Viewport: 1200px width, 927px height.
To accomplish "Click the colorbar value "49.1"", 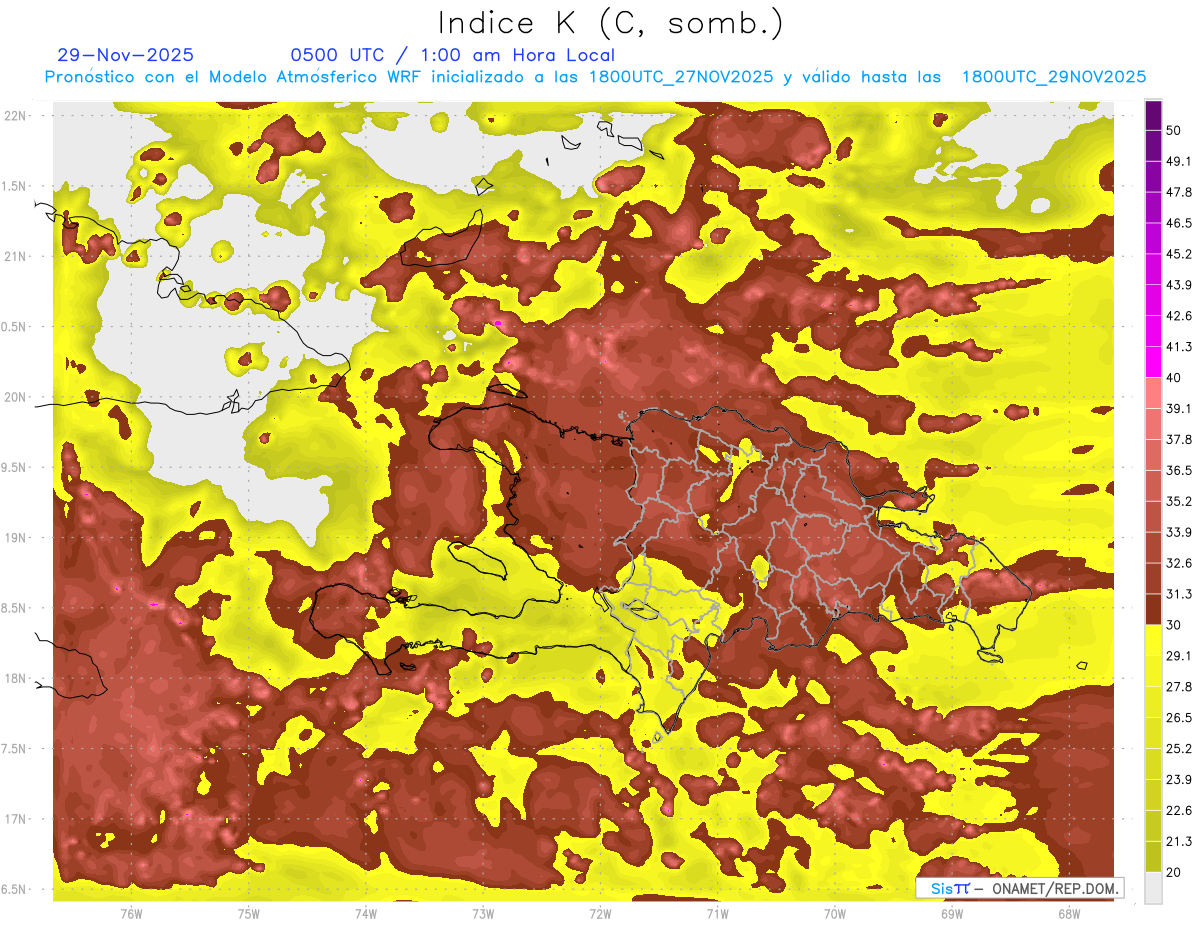I will [1178, 161].
